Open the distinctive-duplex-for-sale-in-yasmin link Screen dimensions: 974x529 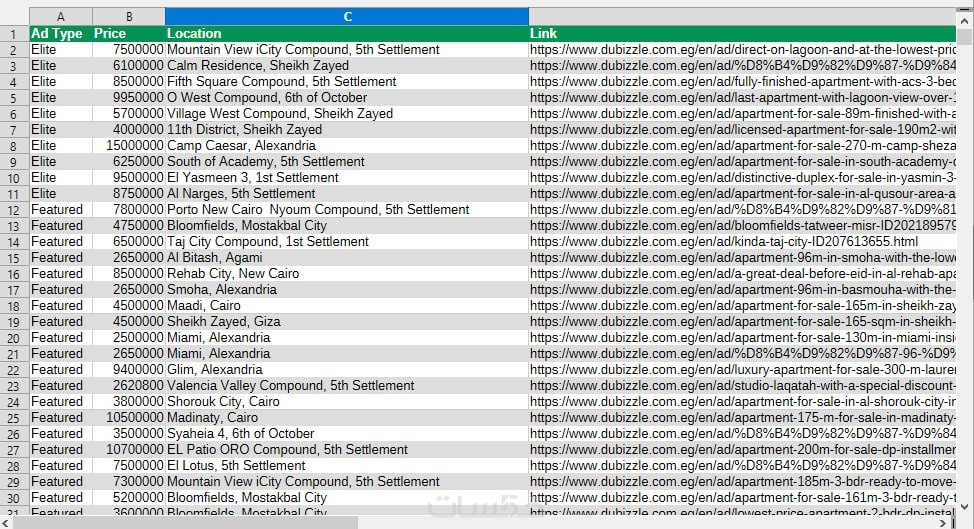[x=742, y=178]
